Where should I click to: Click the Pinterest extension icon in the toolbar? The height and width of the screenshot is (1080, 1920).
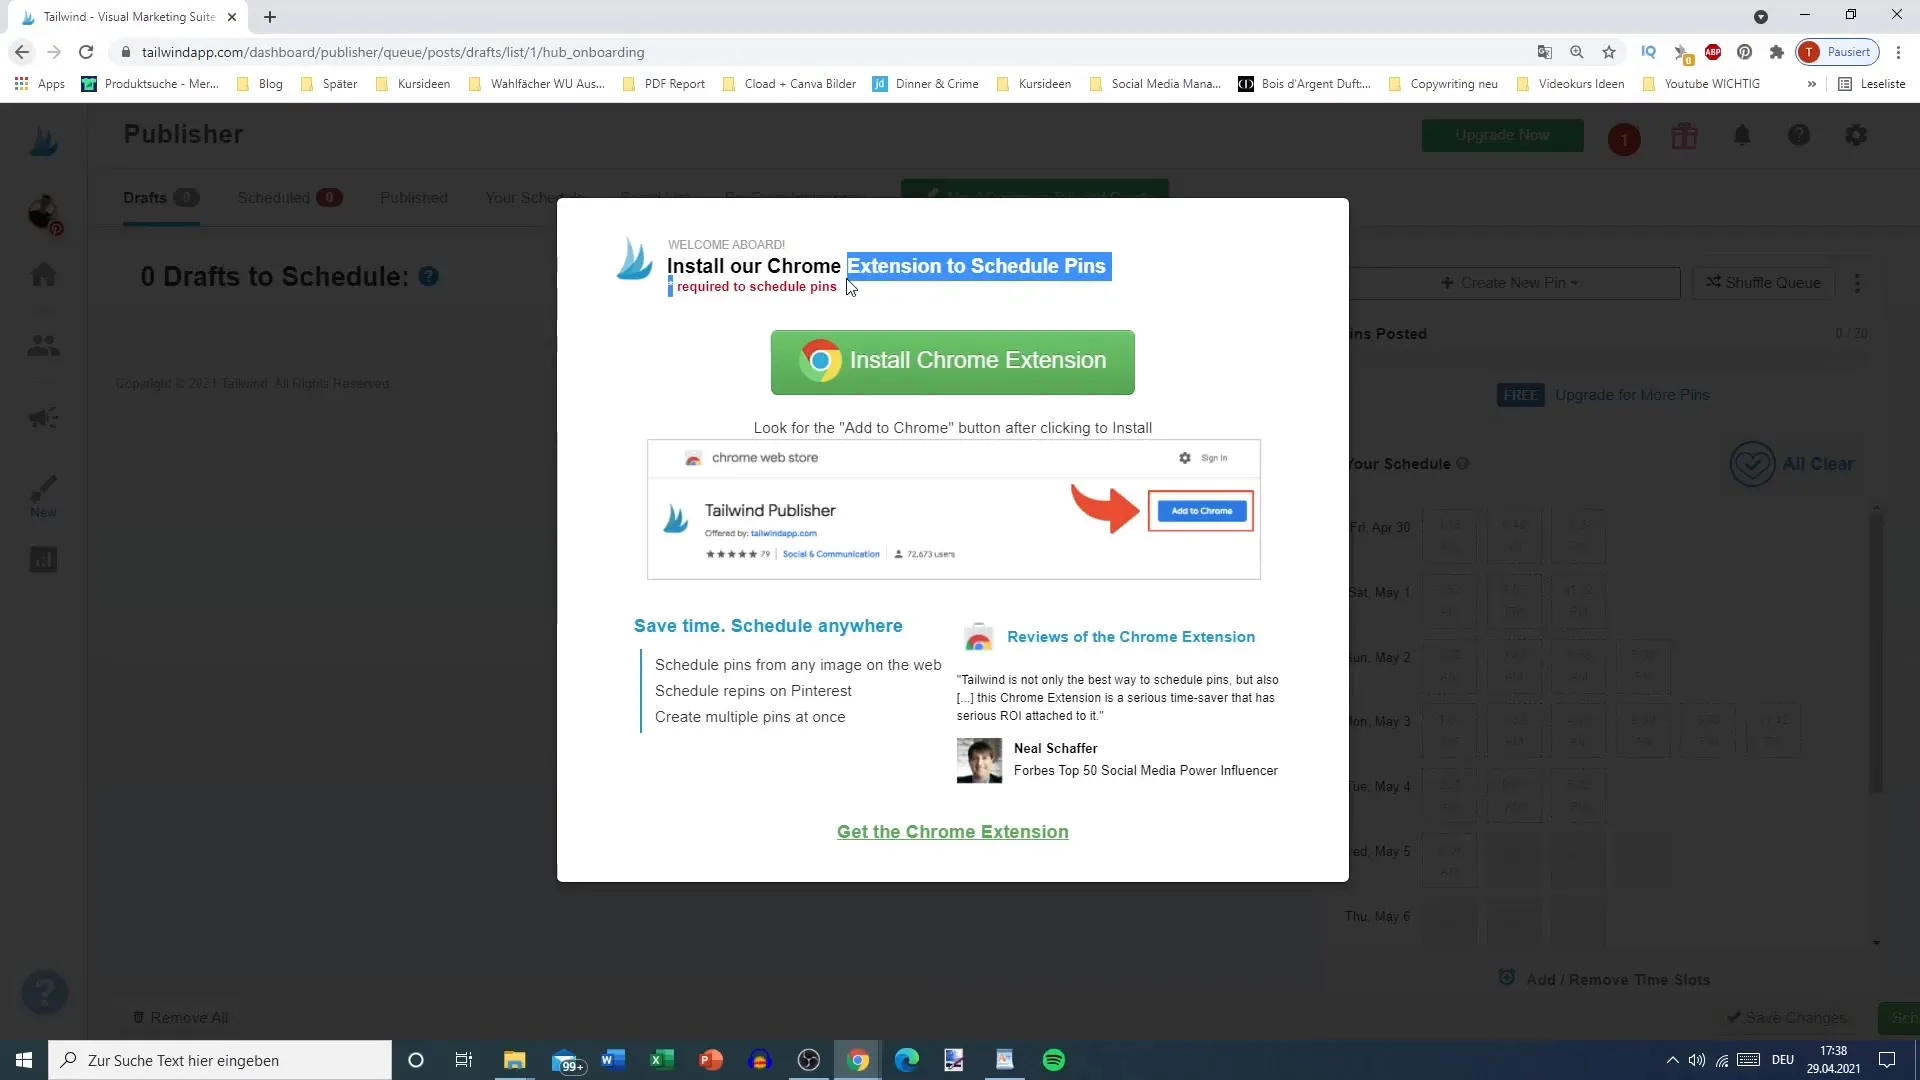coord(1744,52)
